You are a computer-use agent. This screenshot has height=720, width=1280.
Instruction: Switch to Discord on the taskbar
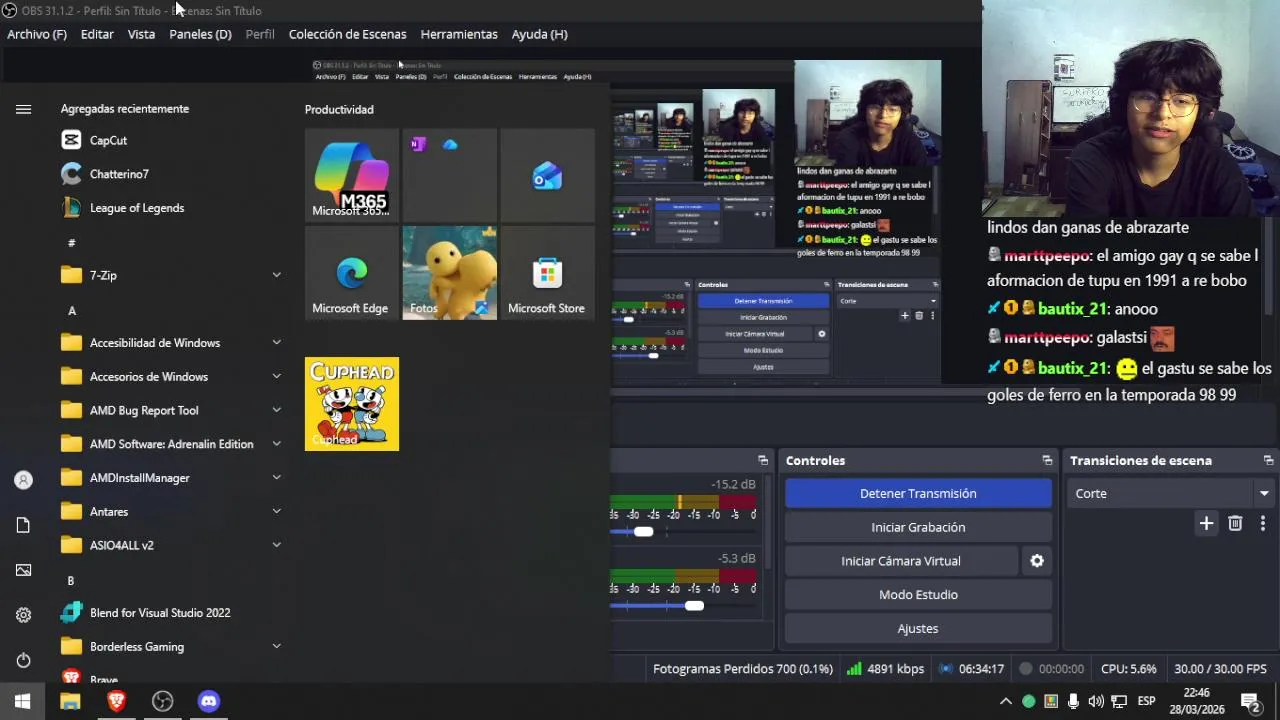pos(208,701)
